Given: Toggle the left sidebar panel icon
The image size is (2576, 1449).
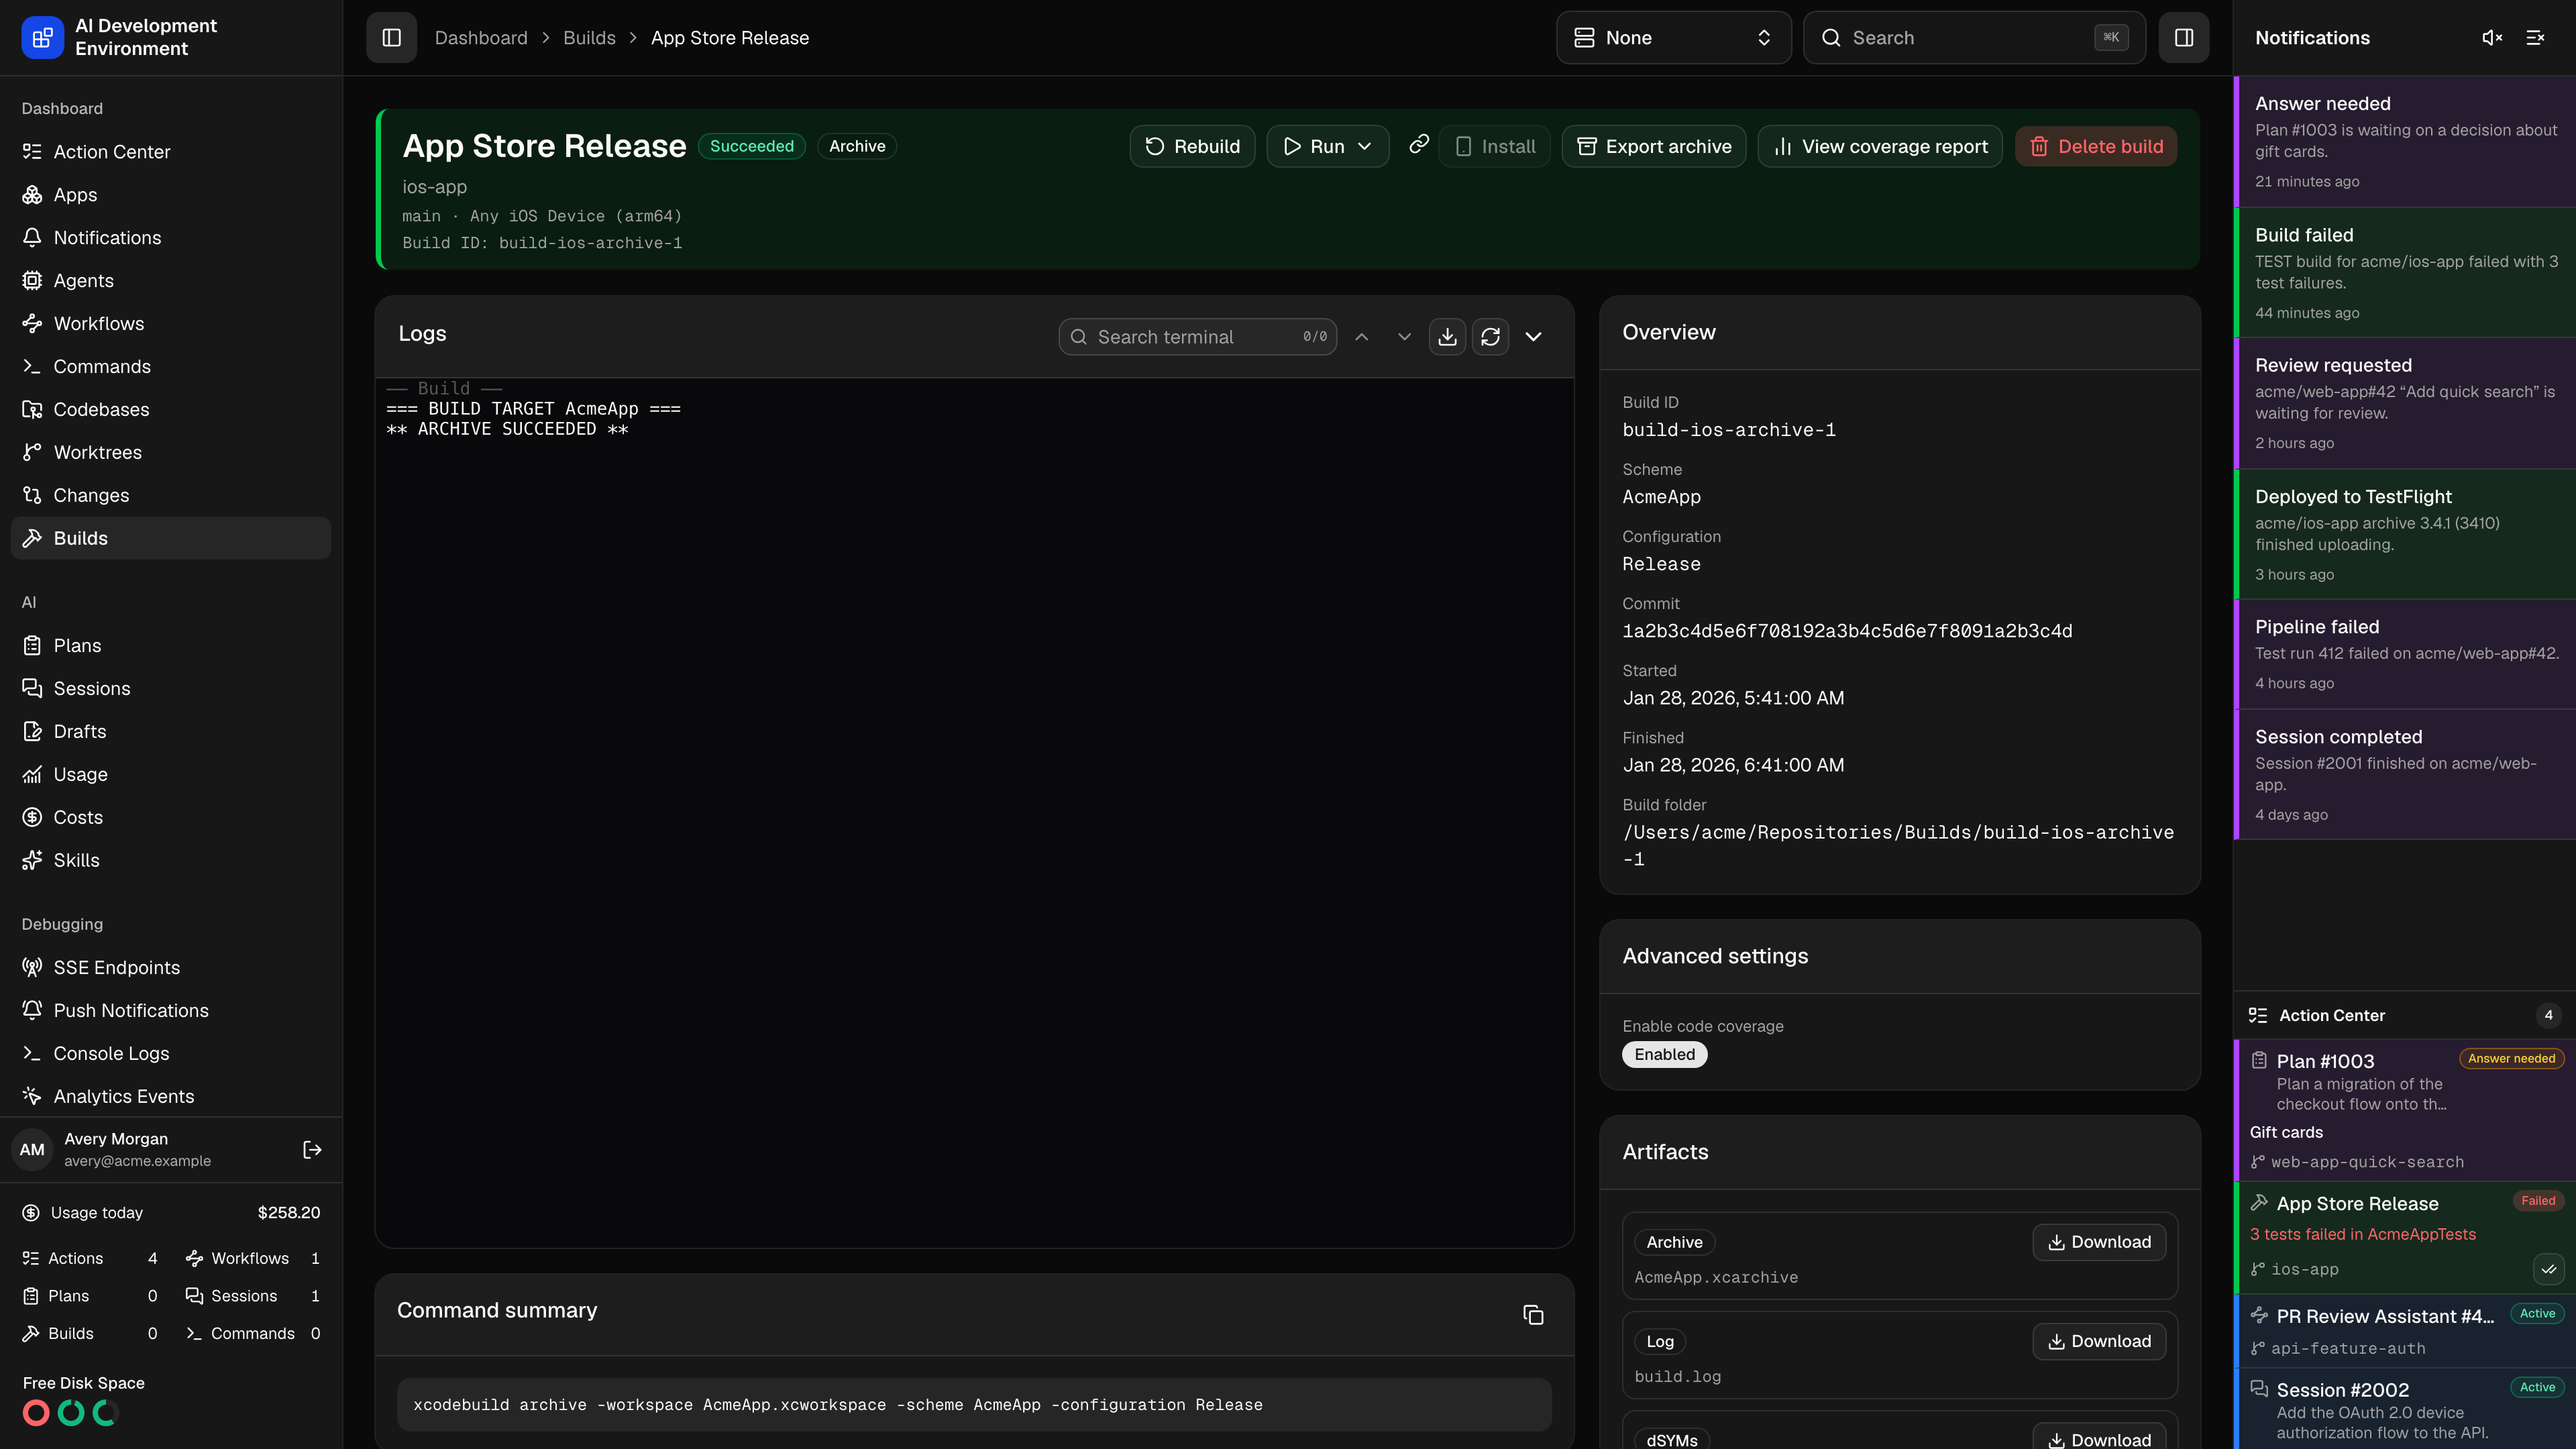Looking at the screenshot, I should pyautogui.click(x=391, y=38).
